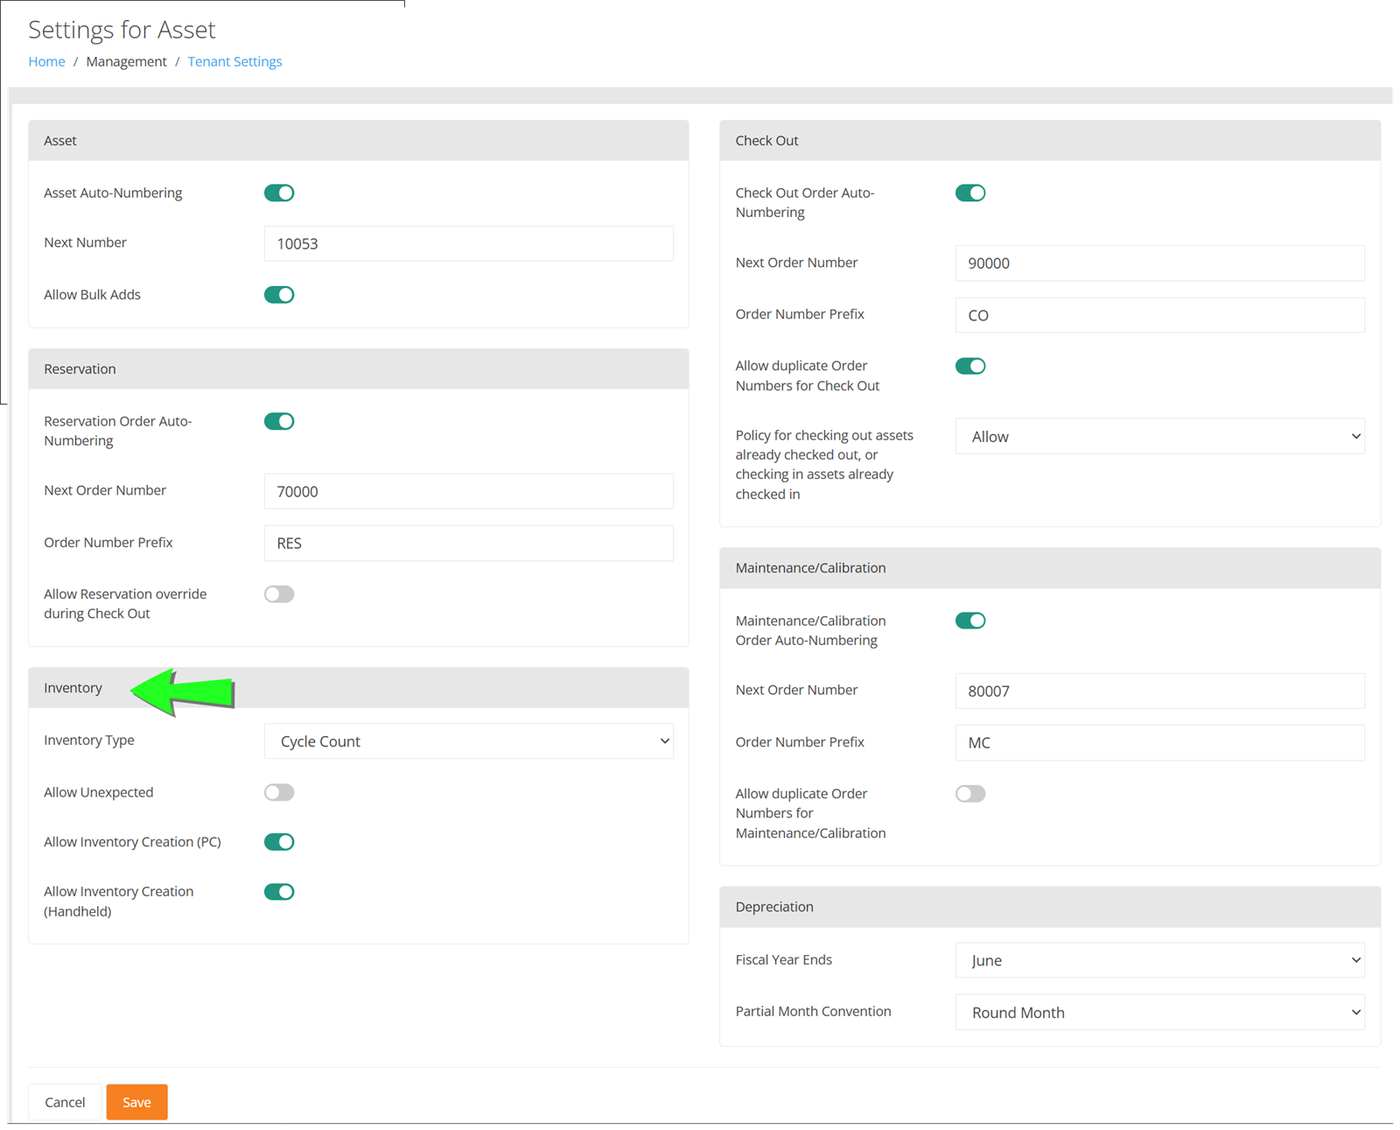Toggle Maintenance/Calibration Order Auto-Numbering switch
1400x1130 pixels.
click(x=970, y=621)
